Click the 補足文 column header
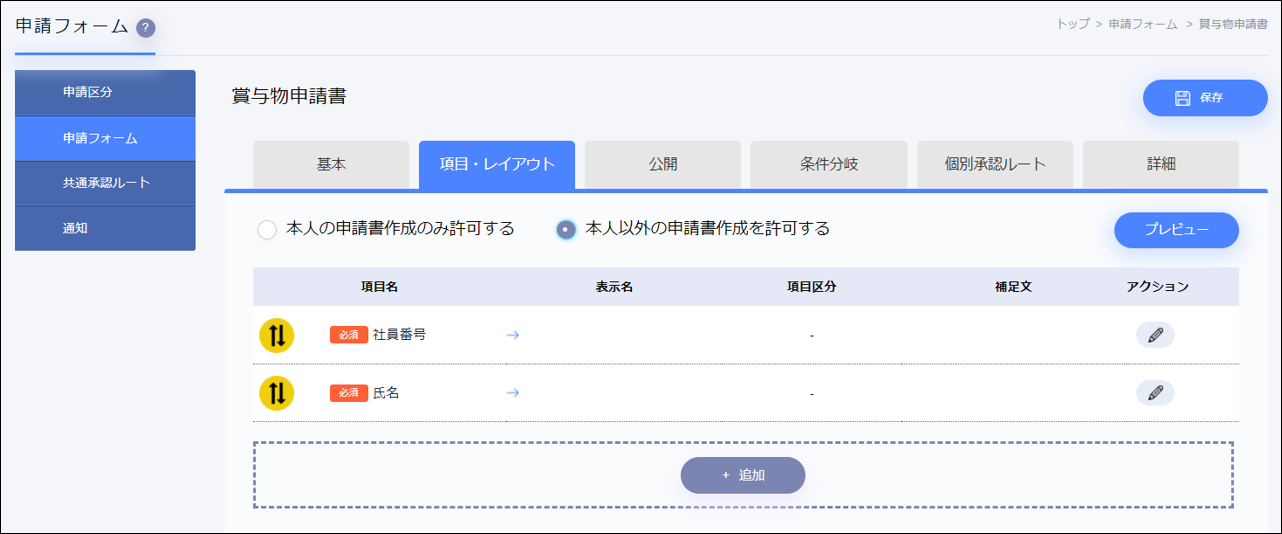This screenshot has height=534, width=1282. 1013,286
